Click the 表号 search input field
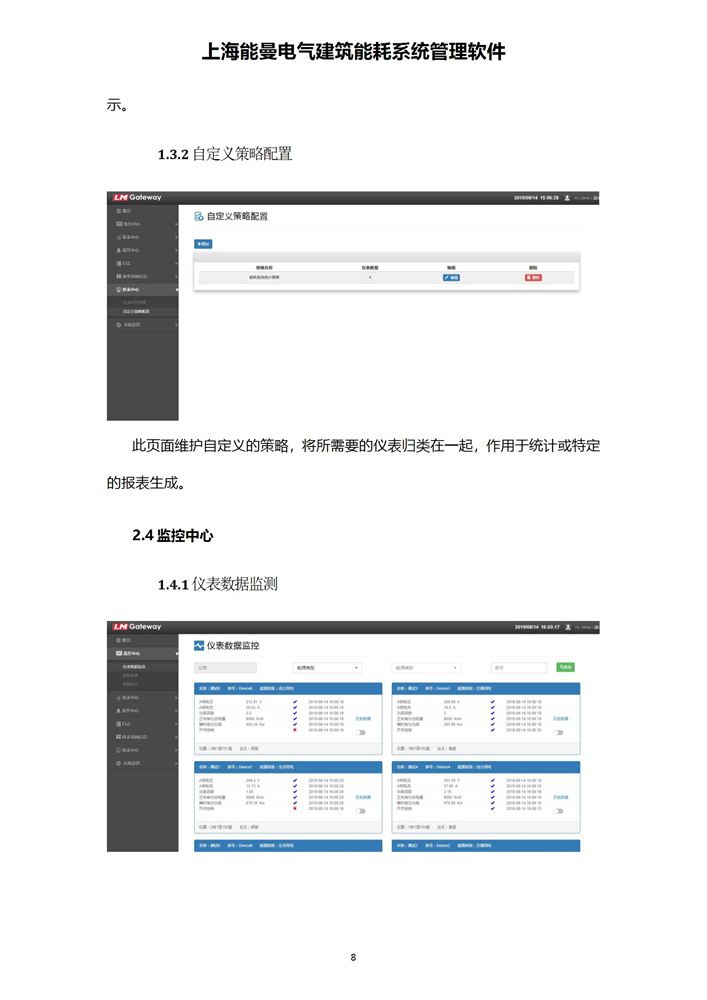Image resolution: width=707 pixels, height=1000 pixels. (x=517, y=667)
